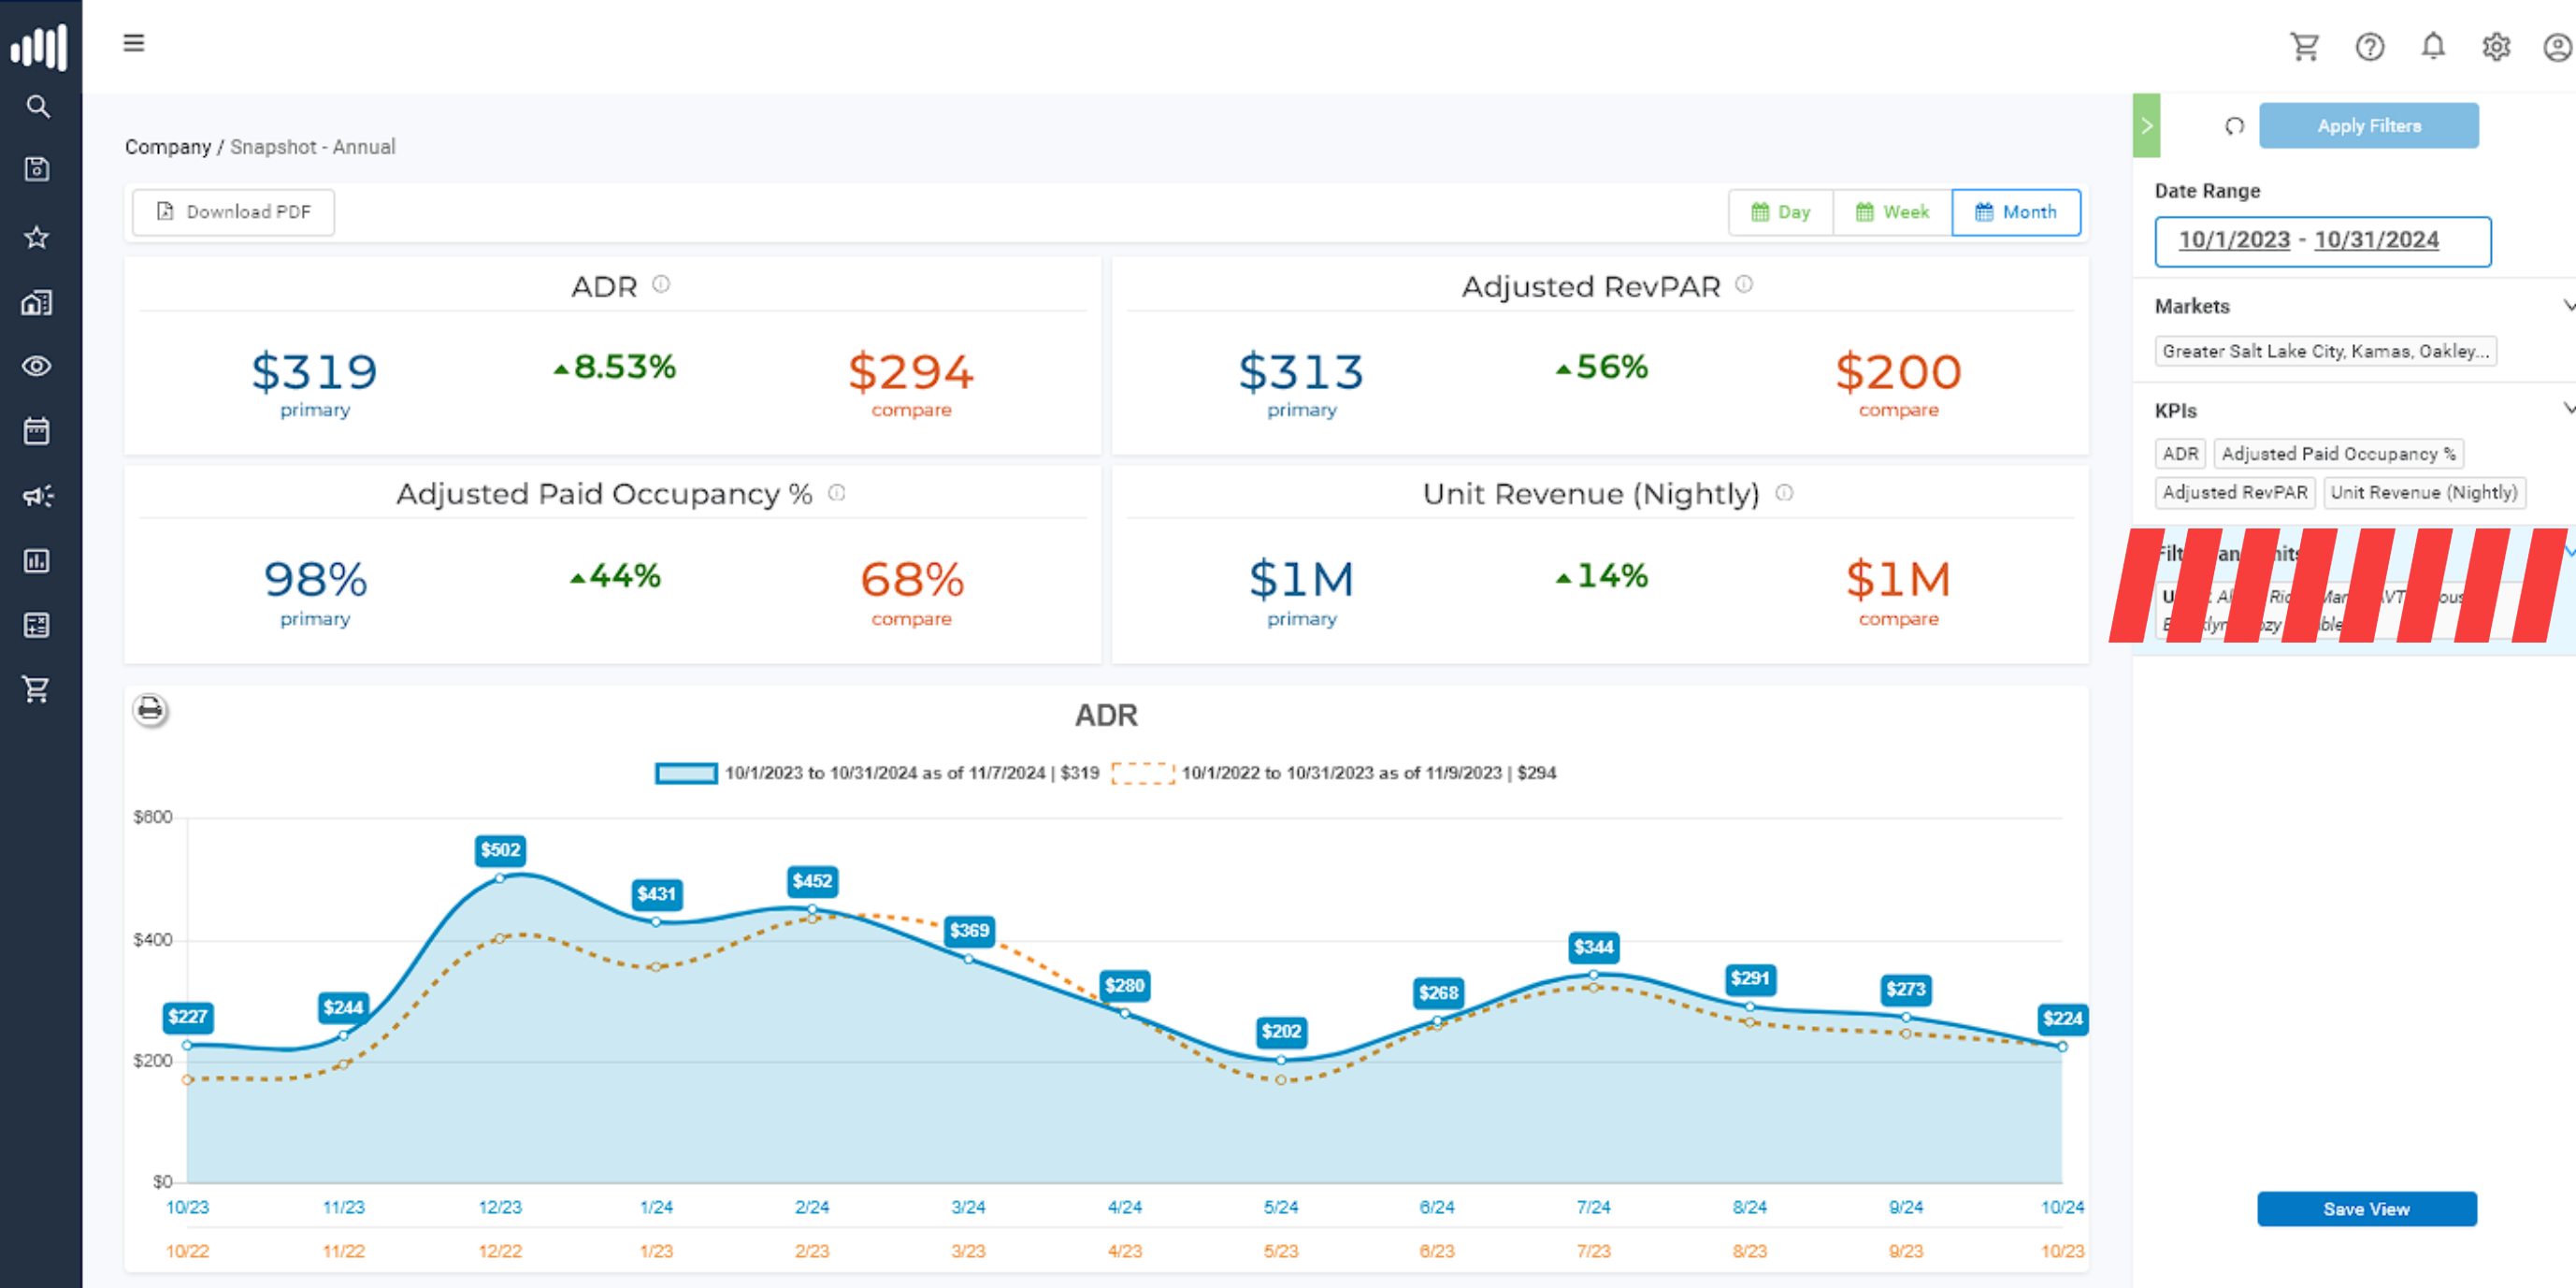Open notifications bell icon
This screenshot has height=1288, width=2576.
click(2432, 47)
